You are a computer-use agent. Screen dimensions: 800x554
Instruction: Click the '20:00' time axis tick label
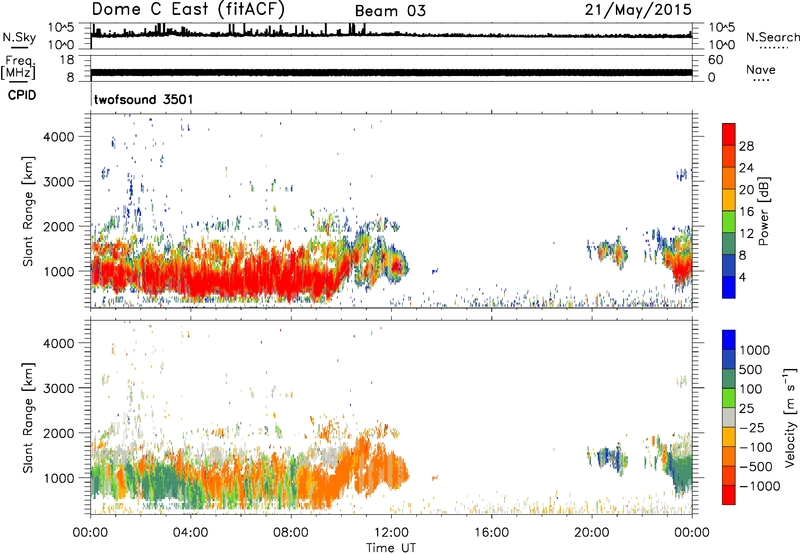click(x=592, y=533)
